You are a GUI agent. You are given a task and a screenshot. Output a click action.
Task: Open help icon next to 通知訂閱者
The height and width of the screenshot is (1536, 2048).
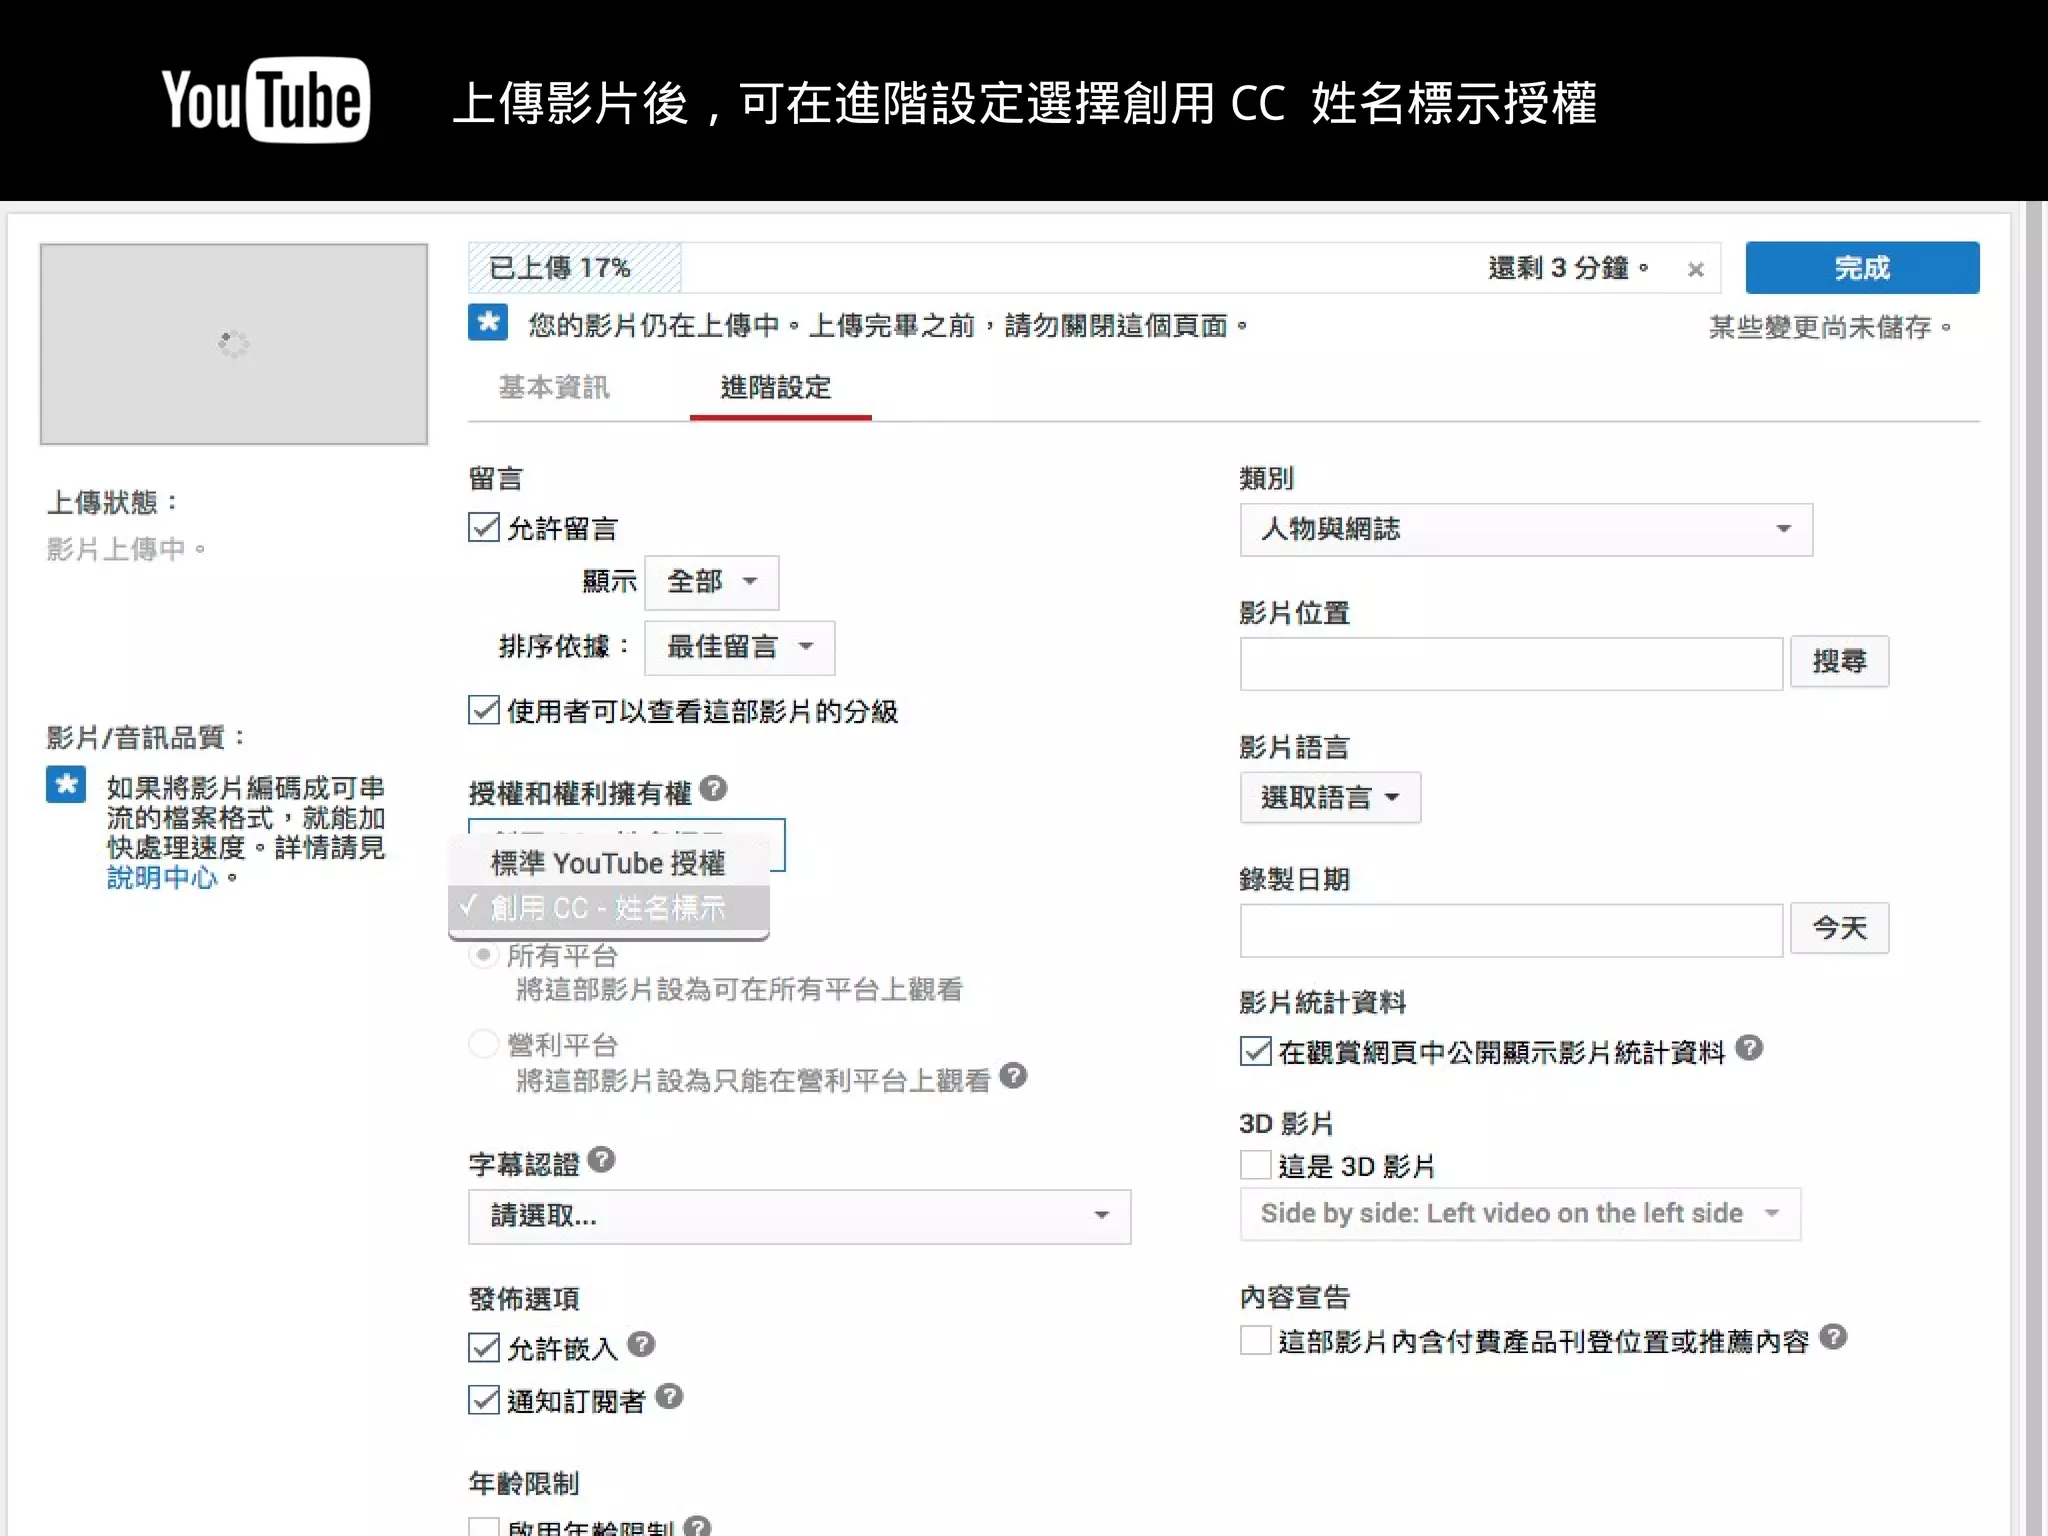[x=669, y=1397]
